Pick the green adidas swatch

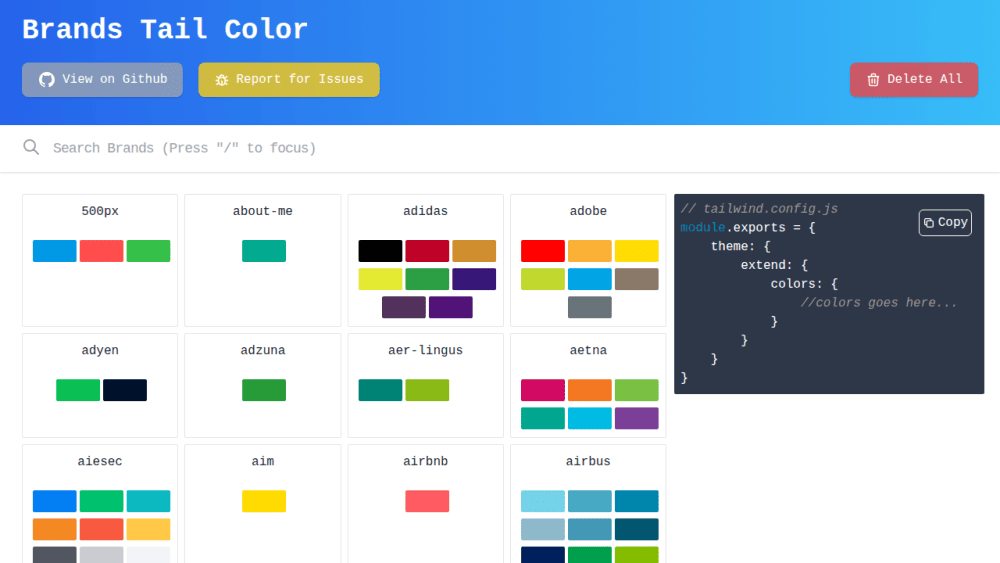[x=427, y=279]
